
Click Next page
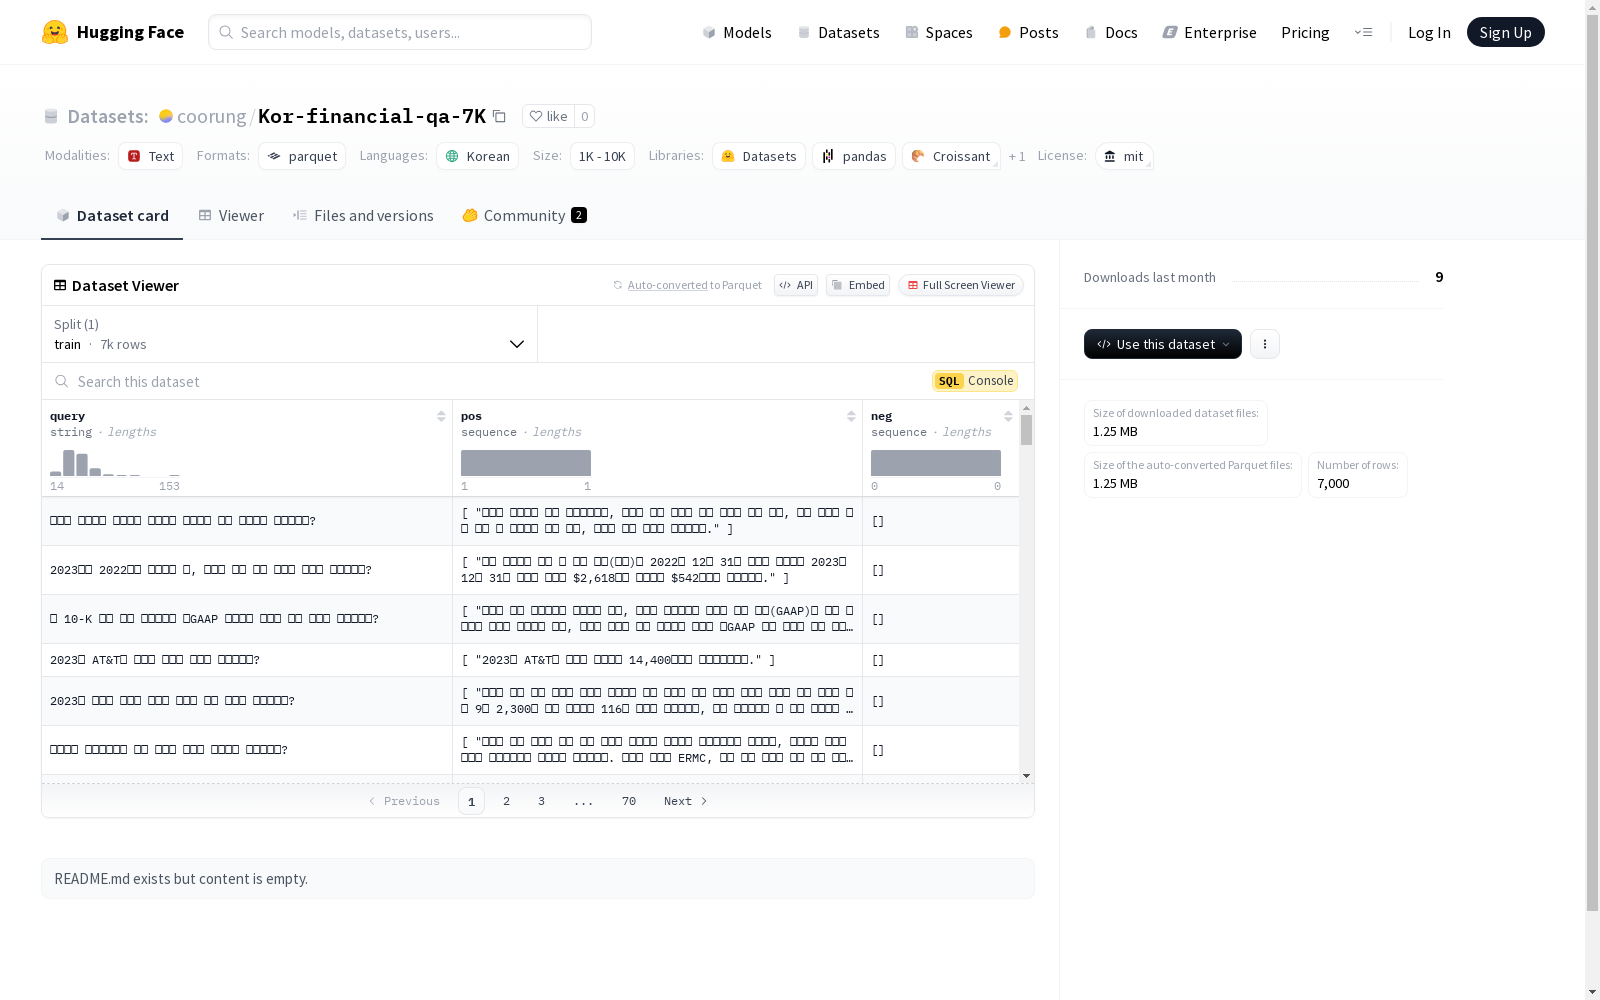tap(686, 801)
